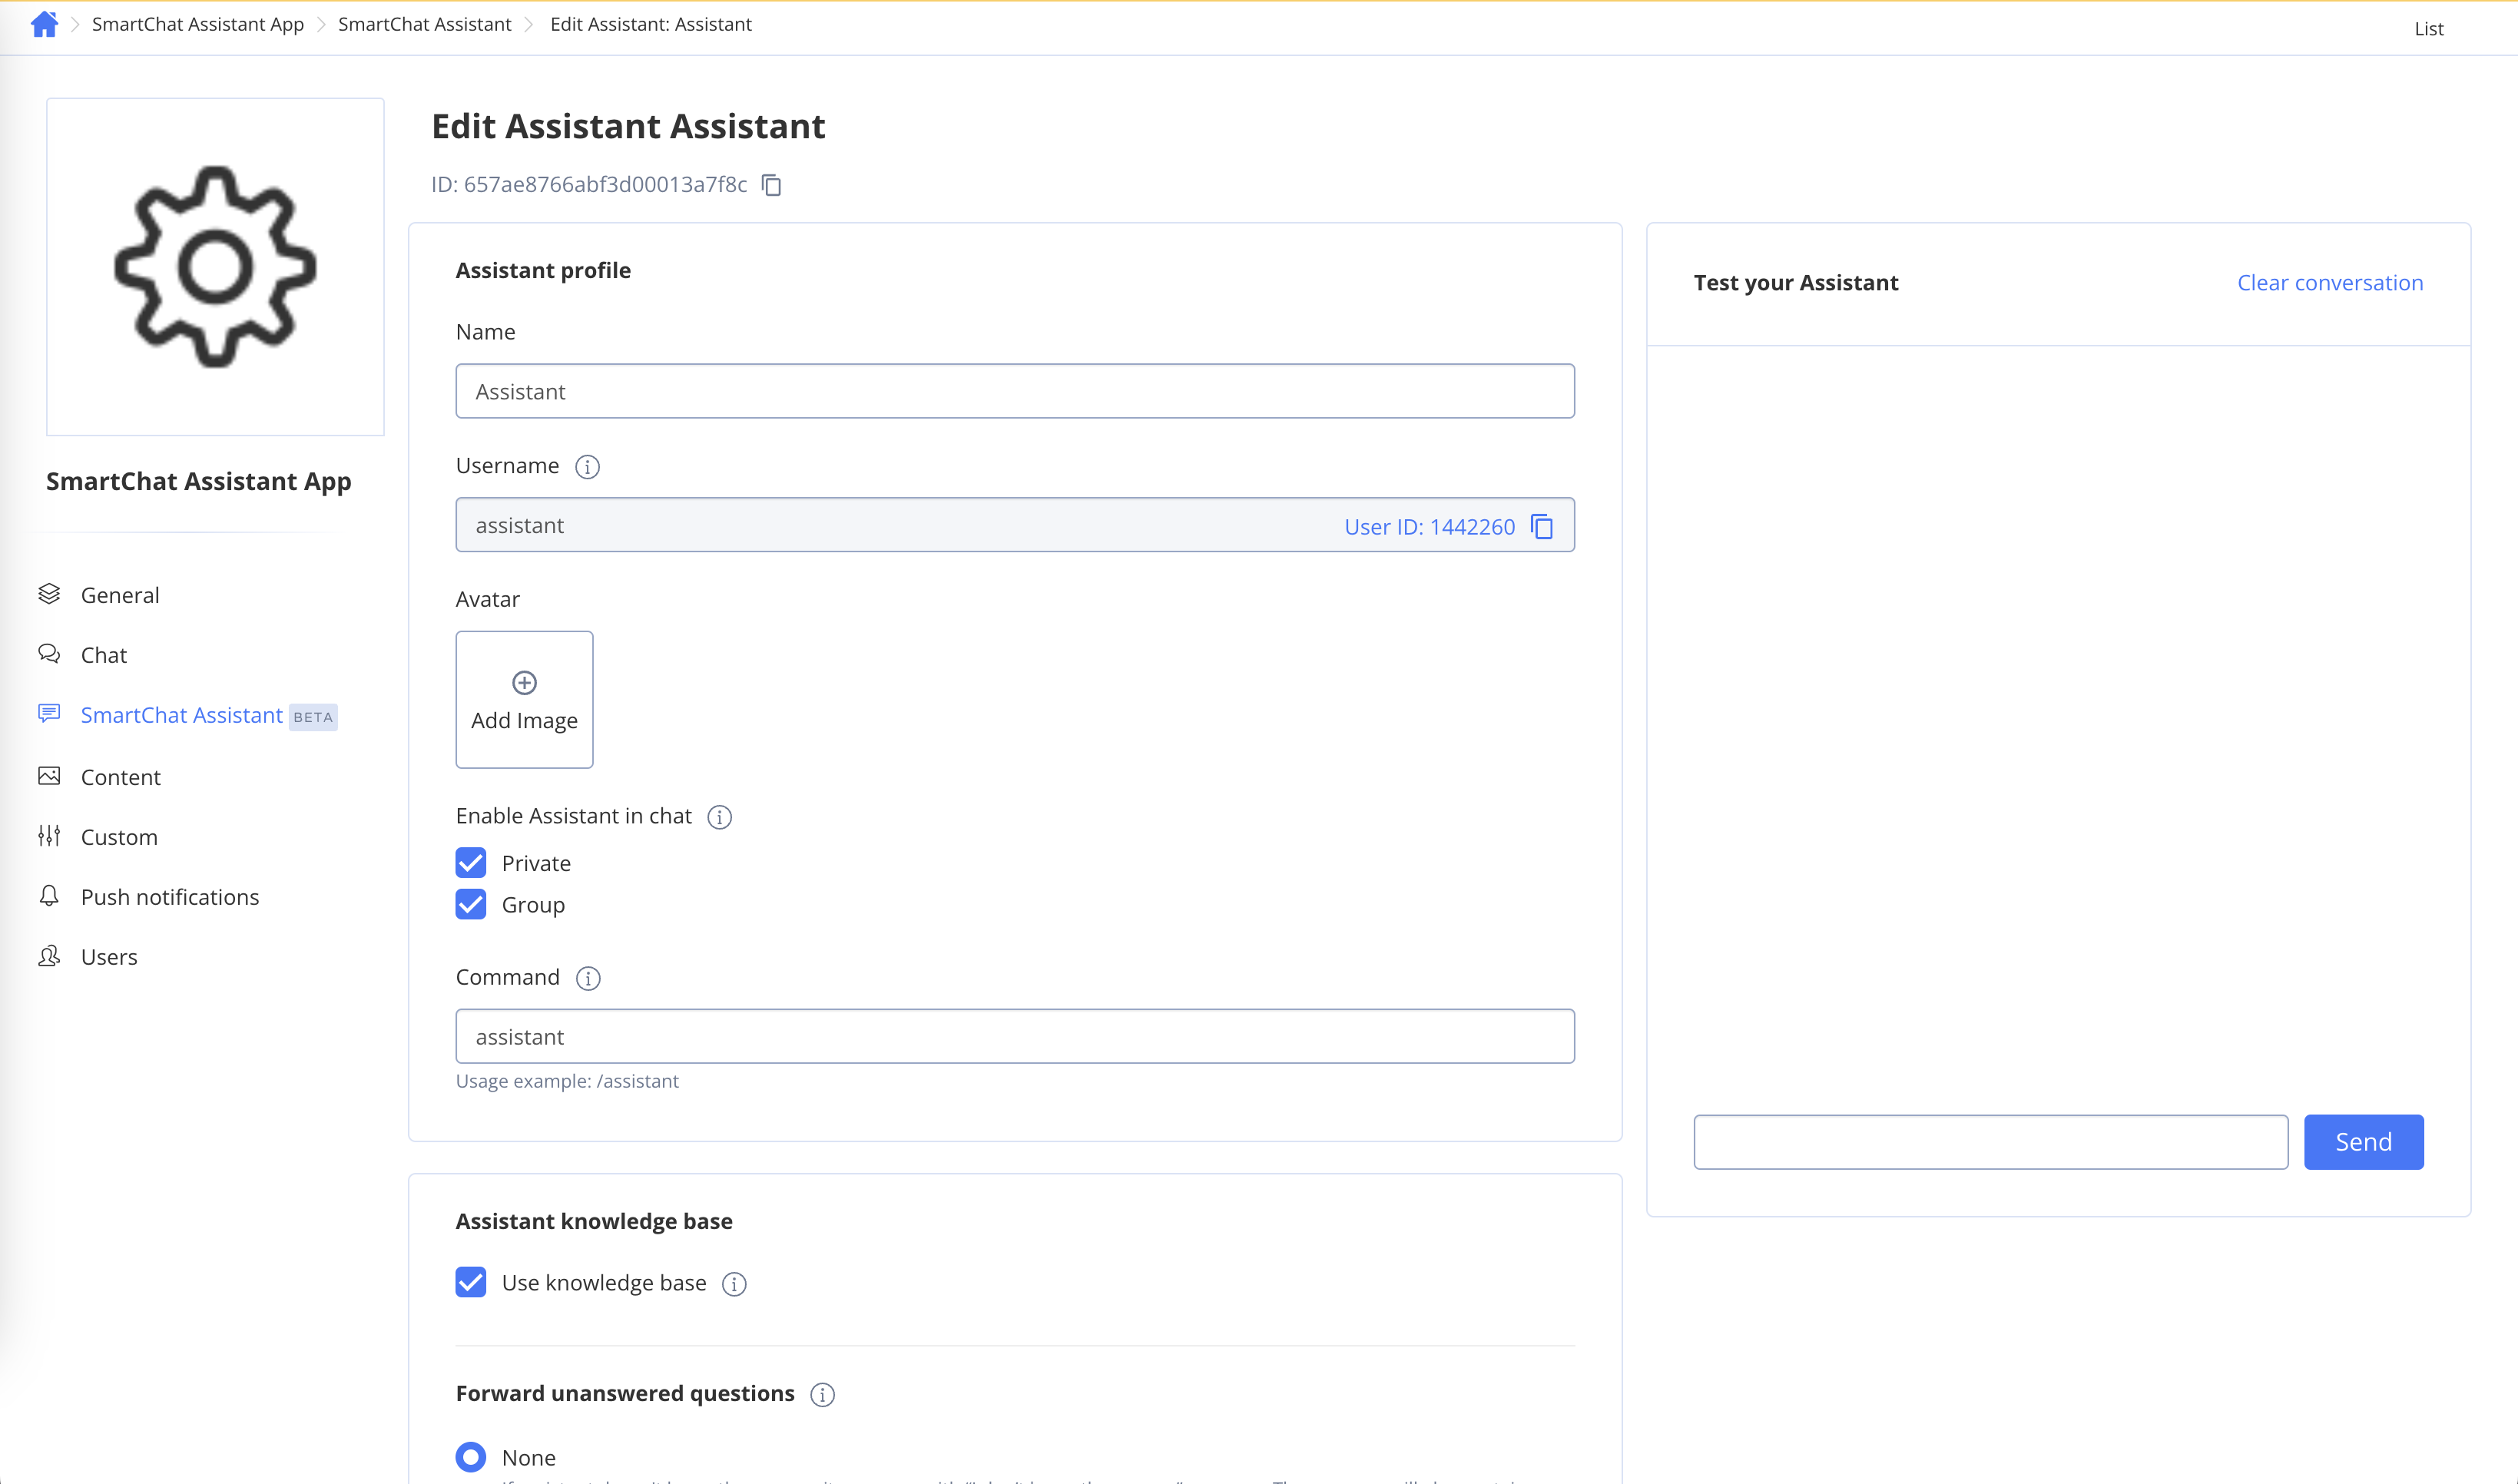
Task: Open the Push notifications section
Action: [169, 897]
